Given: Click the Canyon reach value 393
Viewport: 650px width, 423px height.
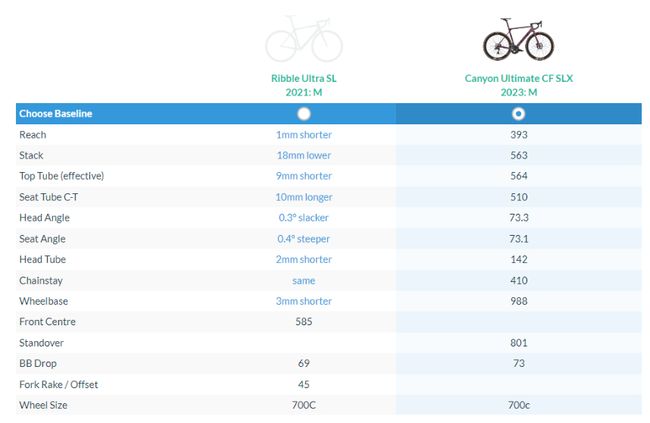Looking at the screenshot, I should tap(519, 135).
